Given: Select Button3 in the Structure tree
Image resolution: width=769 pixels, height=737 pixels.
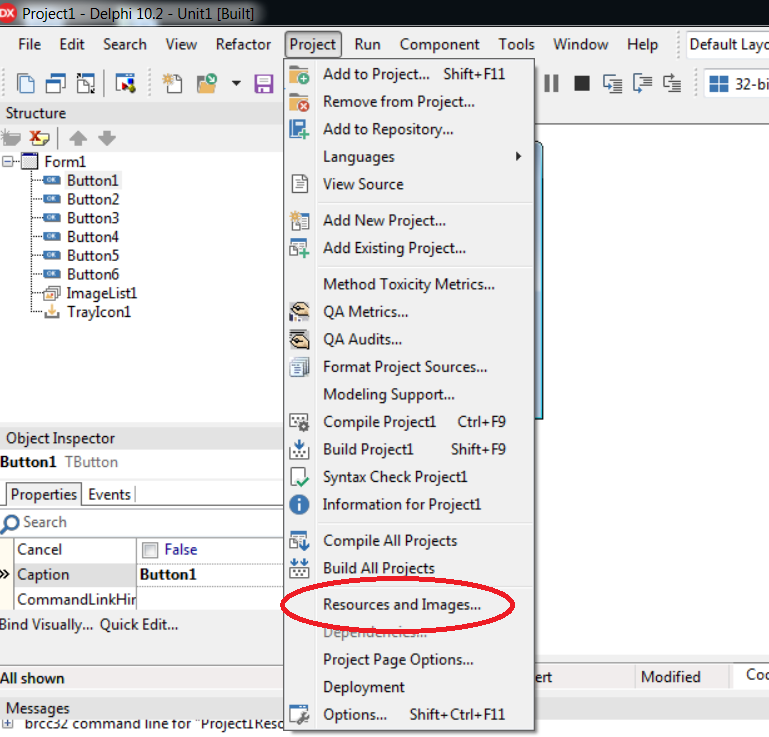Looking at the screenshot, I should tap(93, 218).
